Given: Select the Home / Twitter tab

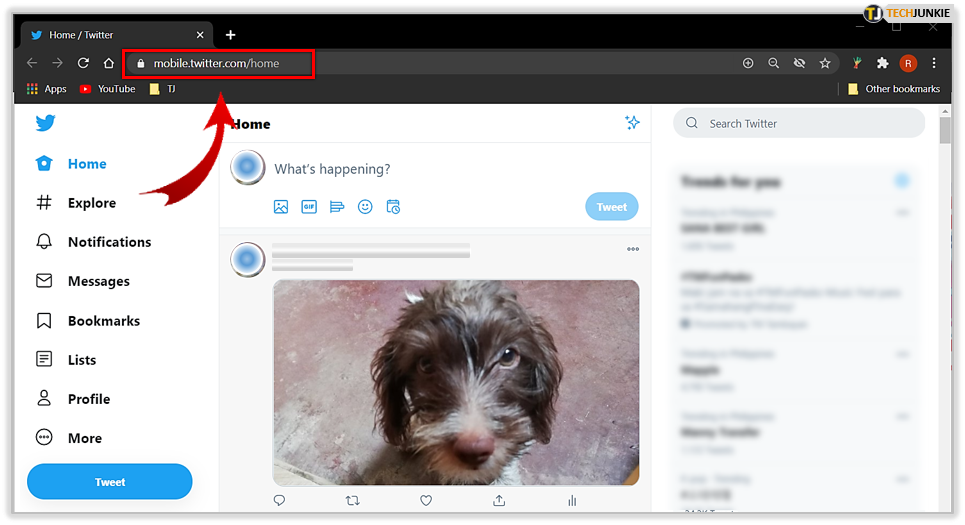Looking at the screenshot, I should point(117,35).
